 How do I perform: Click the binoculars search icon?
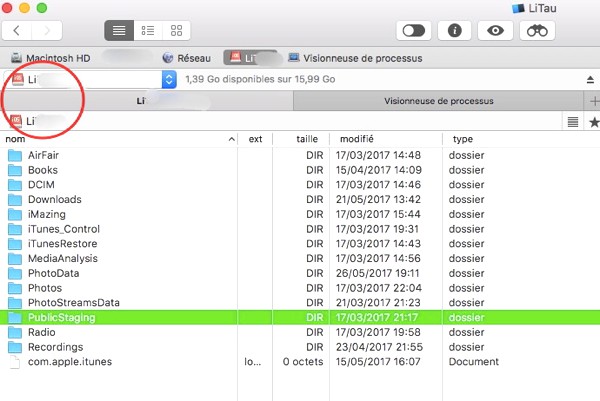536,31
